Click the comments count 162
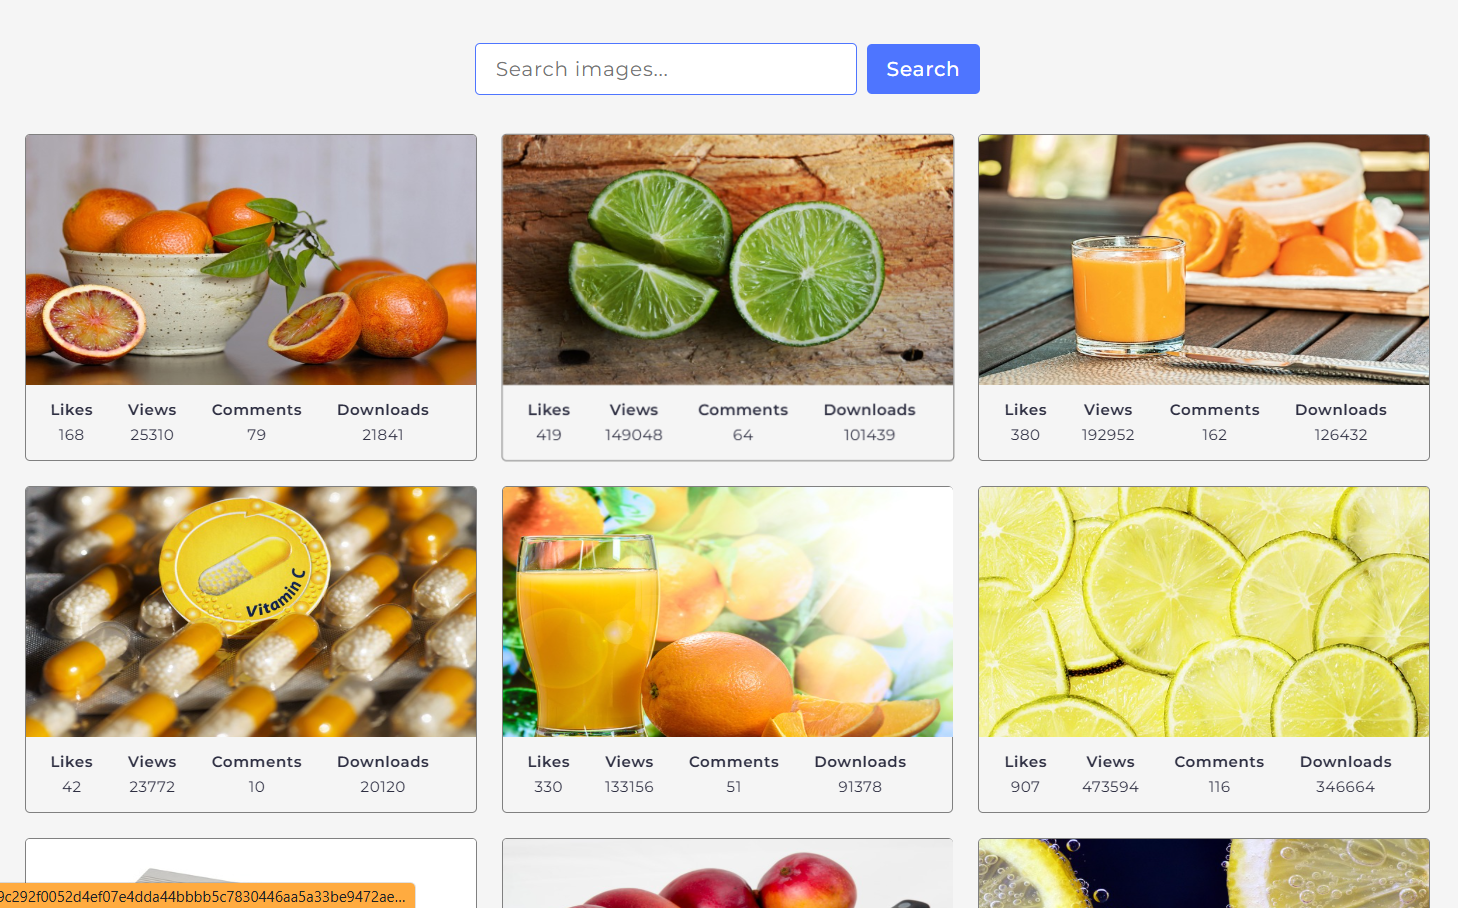Image resolution: width=1458 pixels, height=908 pixels. point(1215,435)
